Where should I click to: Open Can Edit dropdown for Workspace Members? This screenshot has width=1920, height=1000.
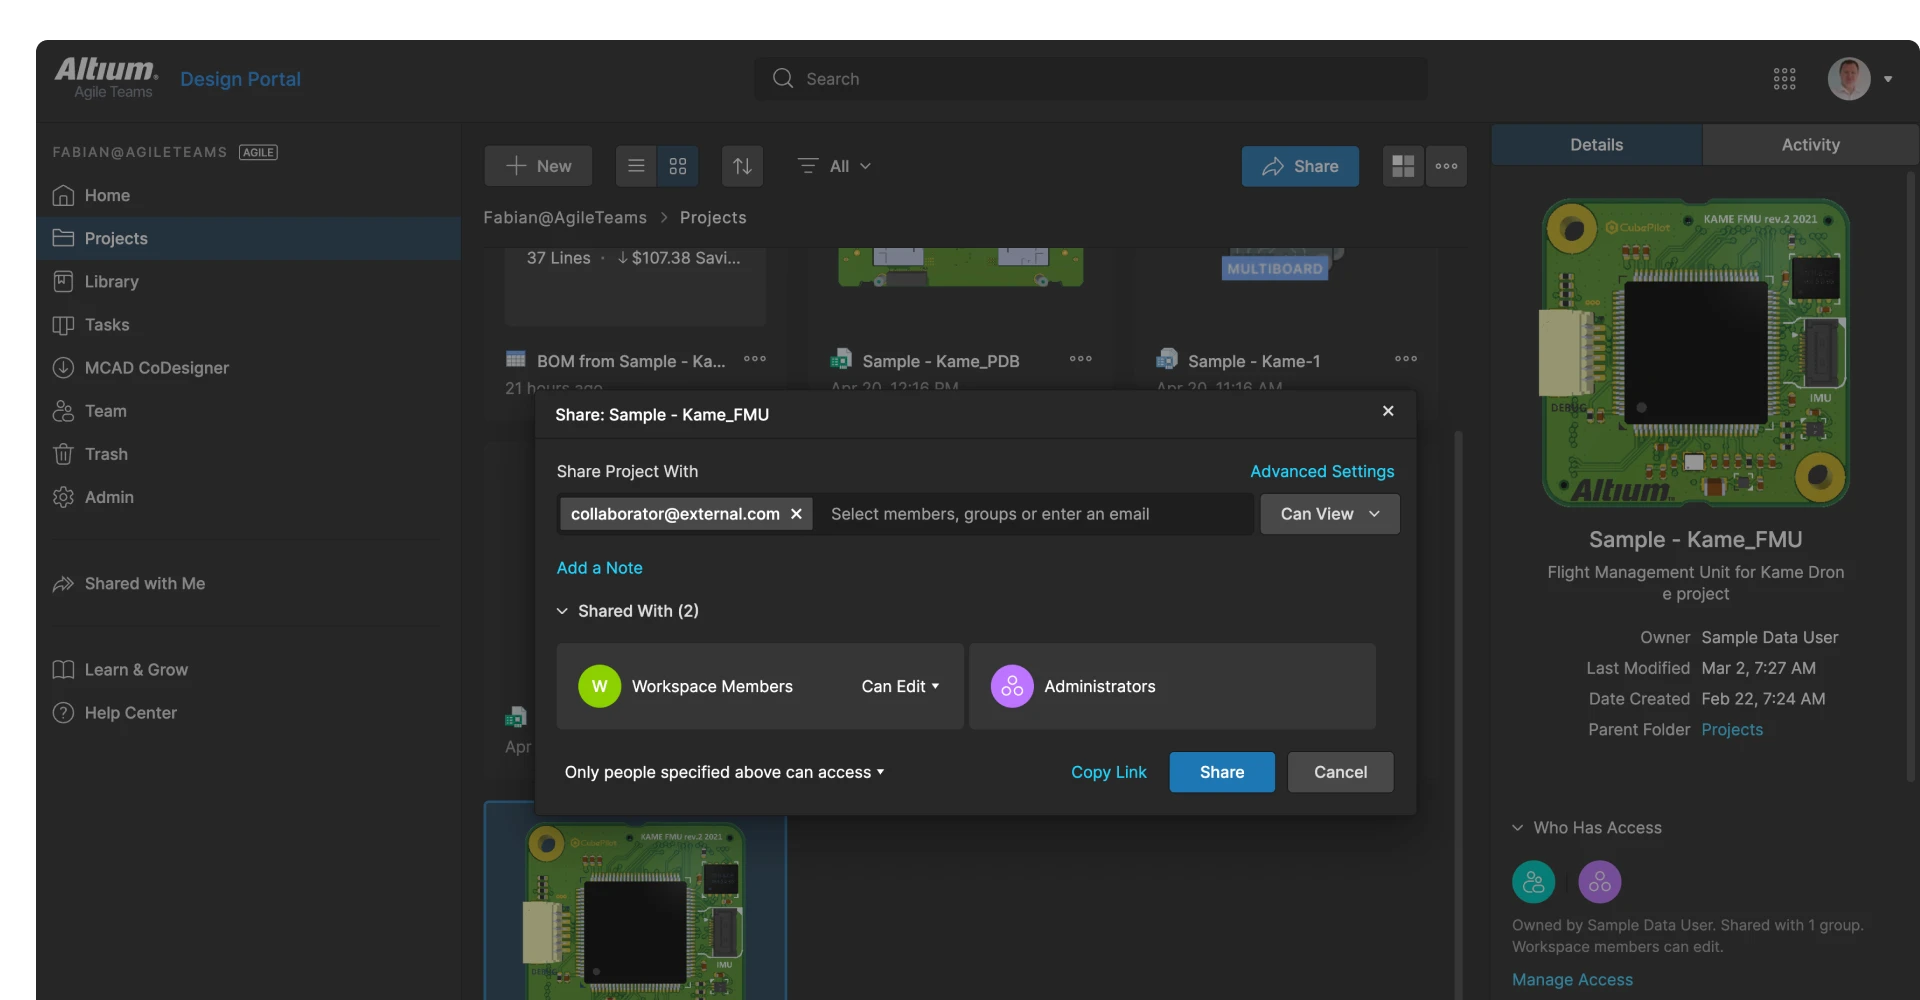coord(900,686)
